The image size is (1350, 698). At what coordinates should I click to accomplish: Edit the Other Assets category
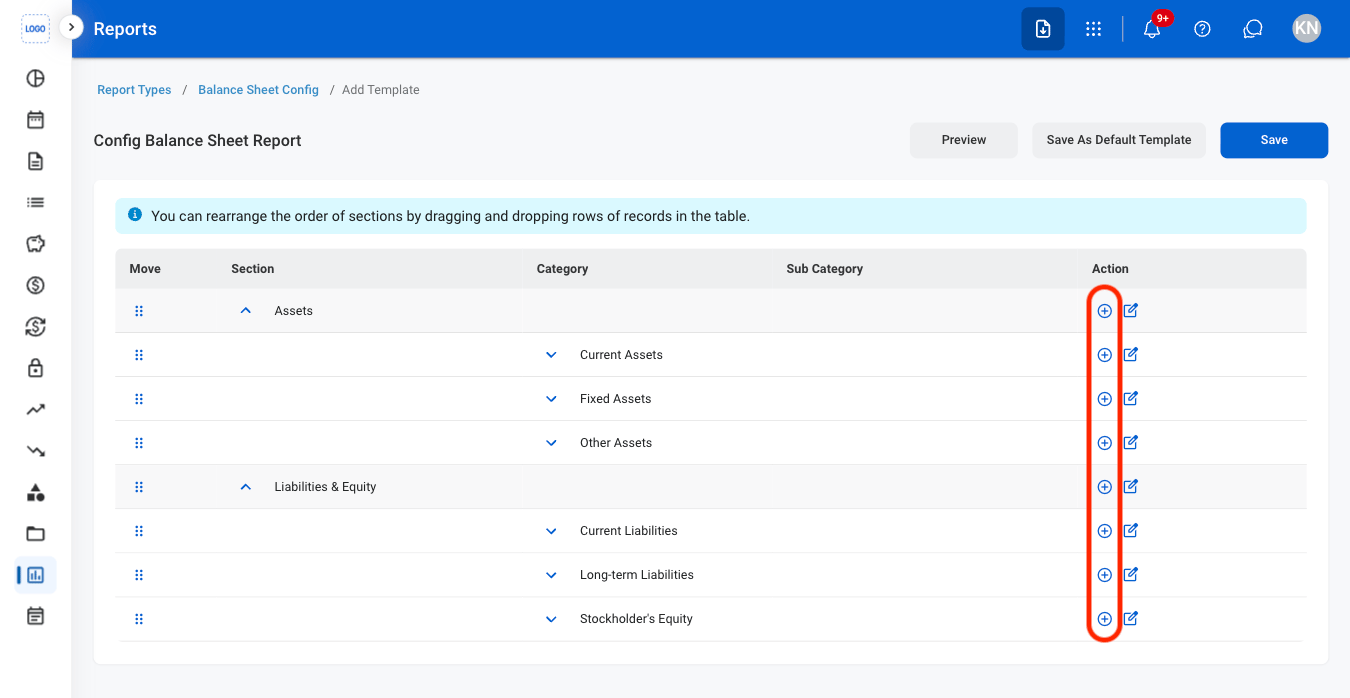tap(1131, 443)
